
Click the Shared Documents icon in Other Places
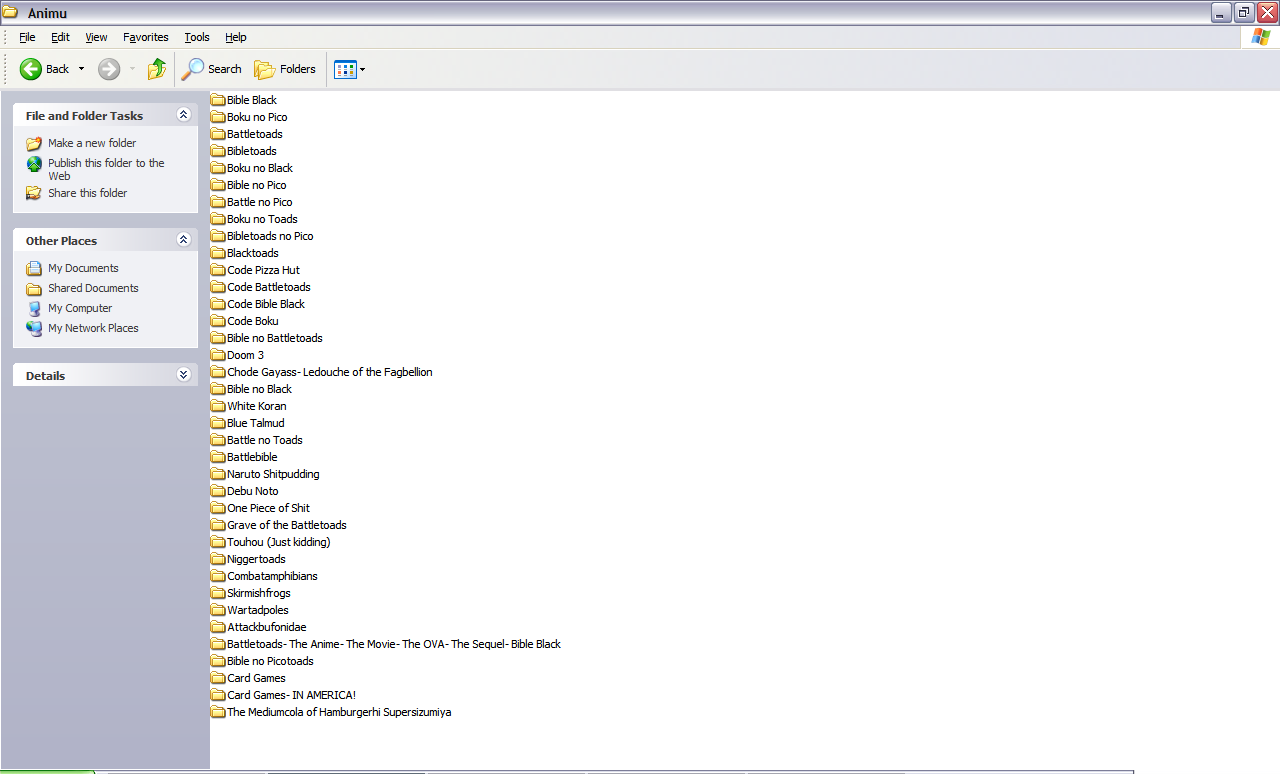pos(34,288)
